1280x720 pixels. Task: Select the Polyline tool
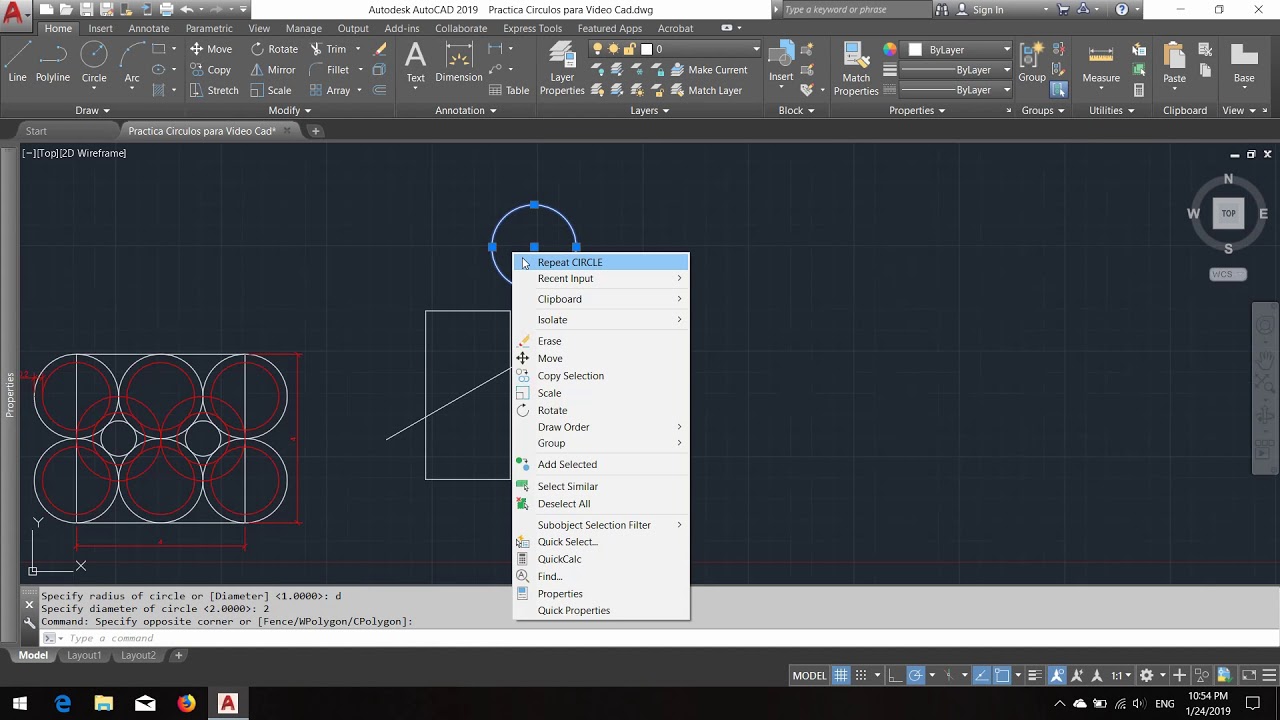[53, 62]
